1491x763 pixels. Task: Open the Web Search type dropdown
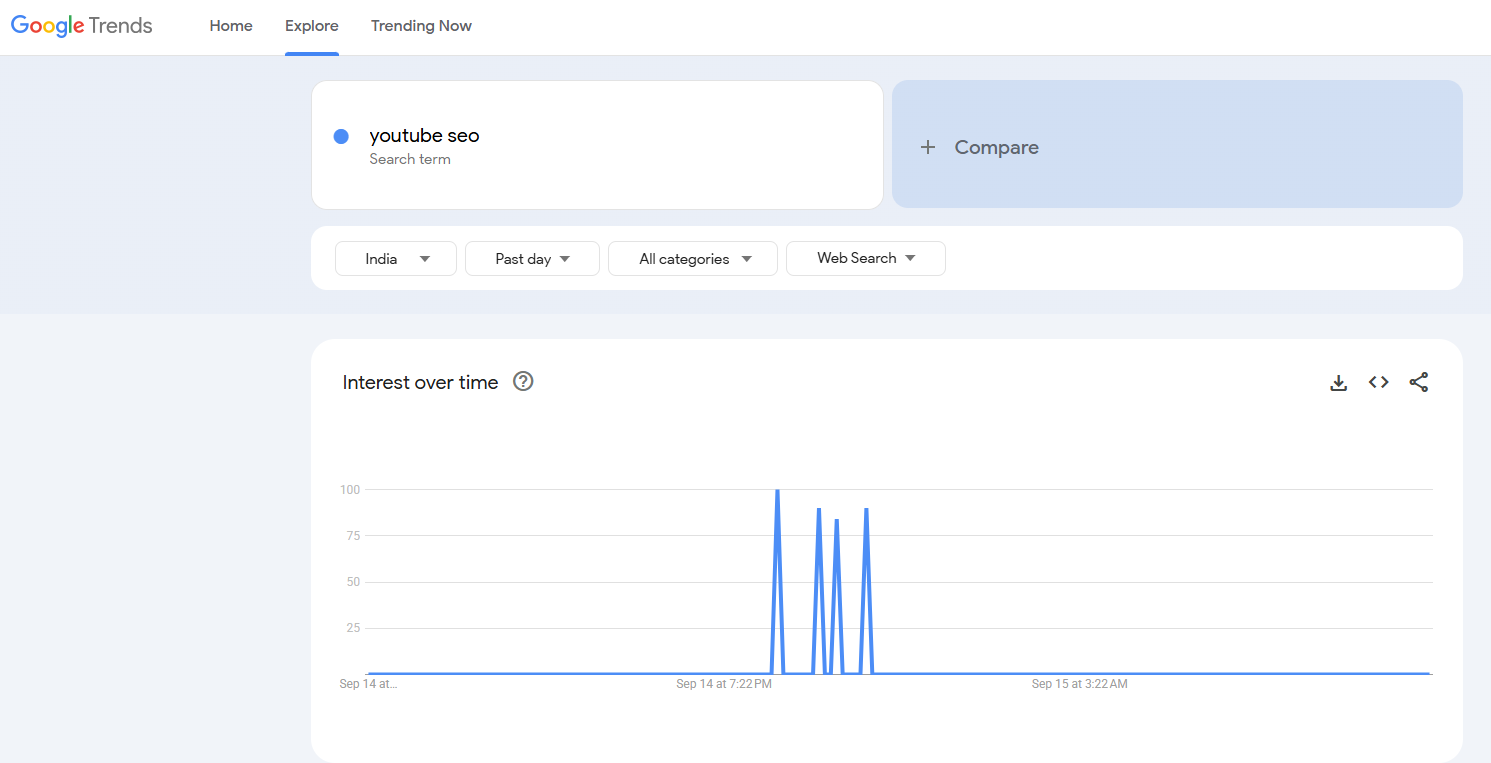[866, 258]
